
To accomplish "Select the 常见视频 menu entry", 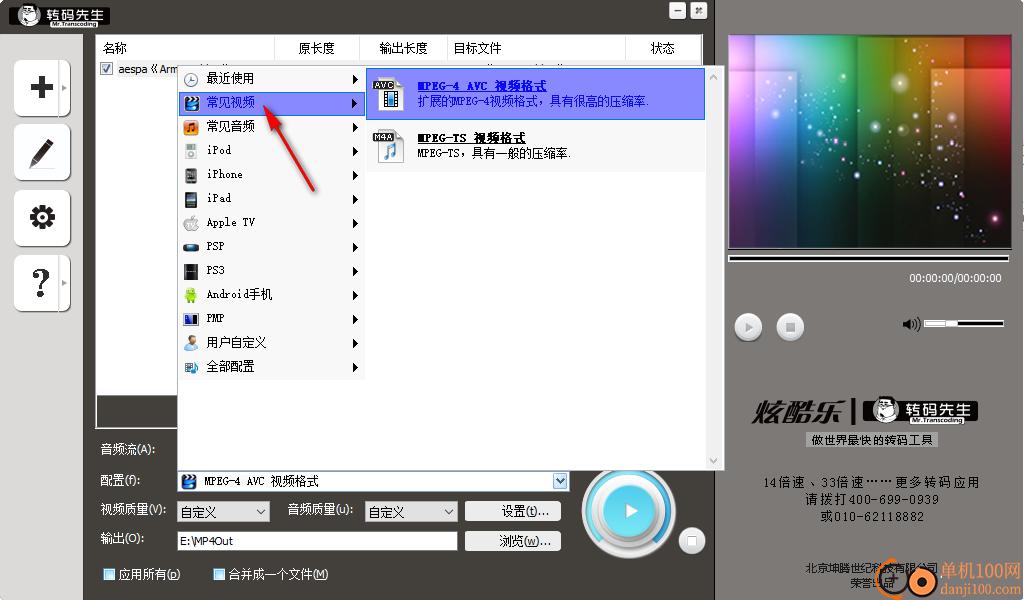I will 271,103.
